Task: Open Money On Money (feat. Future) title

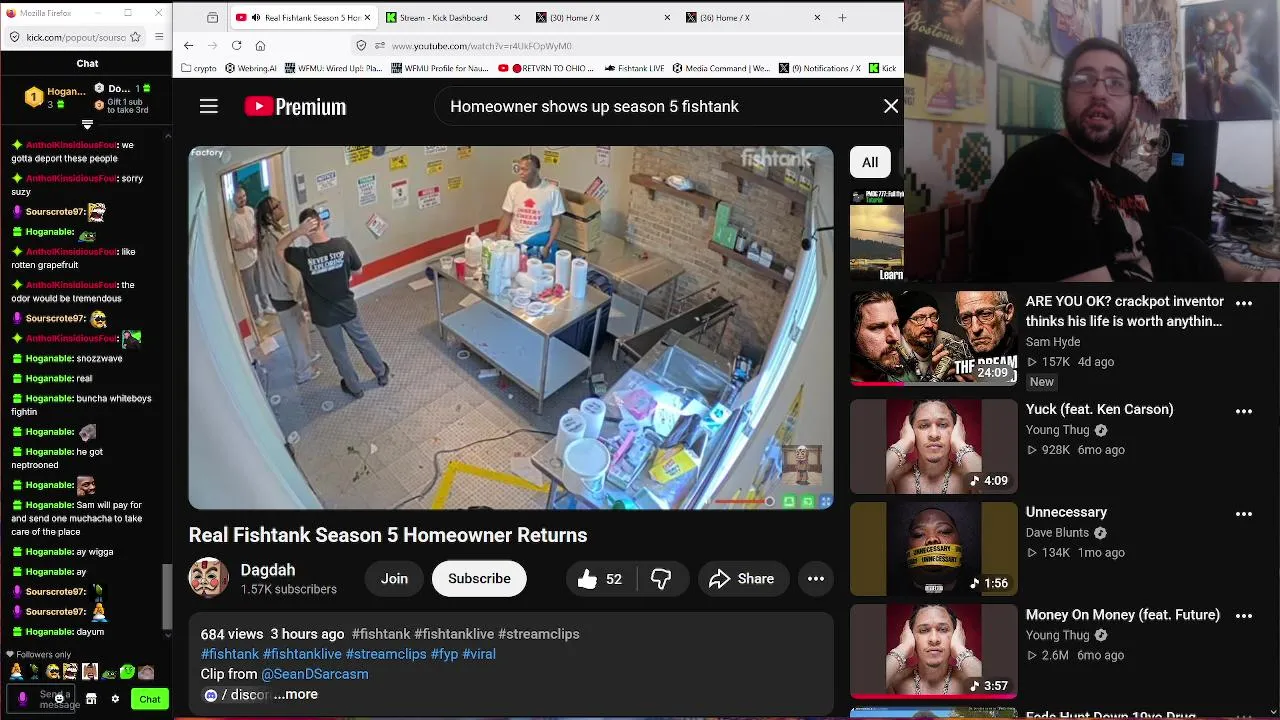Action: (x=1123, y=615)
